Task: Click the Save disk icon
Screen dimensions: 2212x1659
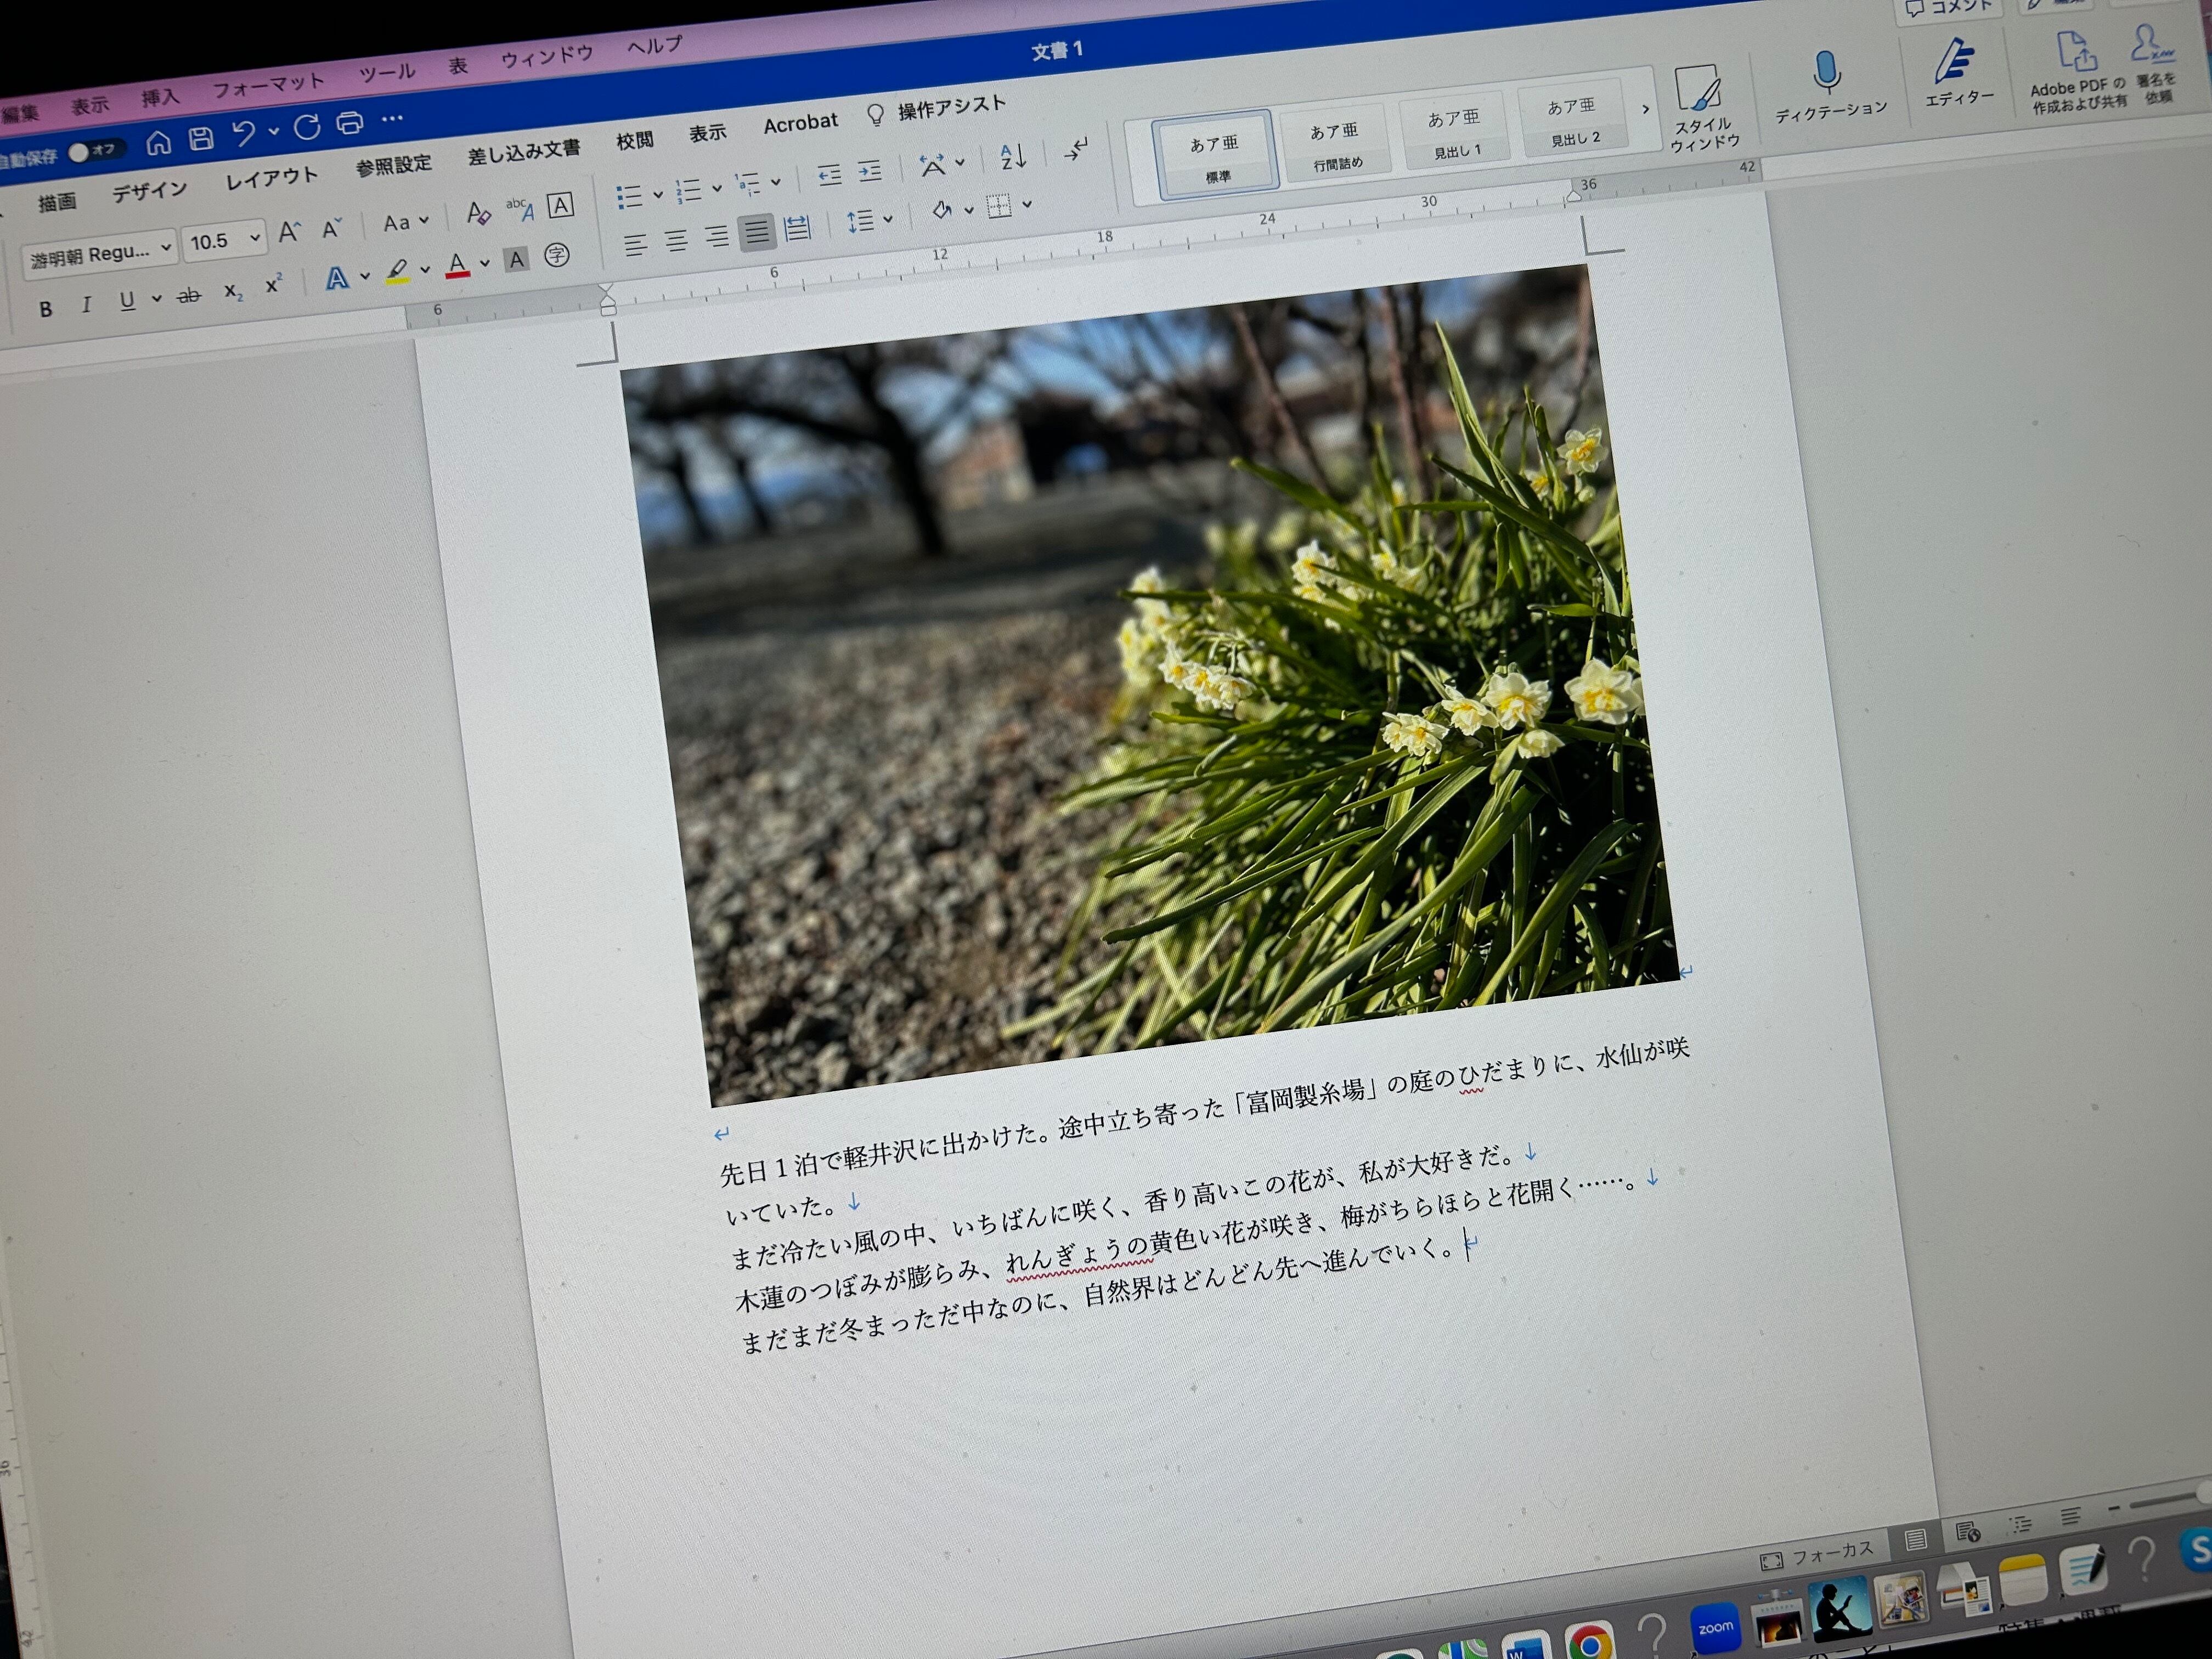Action: pos(201,138)
